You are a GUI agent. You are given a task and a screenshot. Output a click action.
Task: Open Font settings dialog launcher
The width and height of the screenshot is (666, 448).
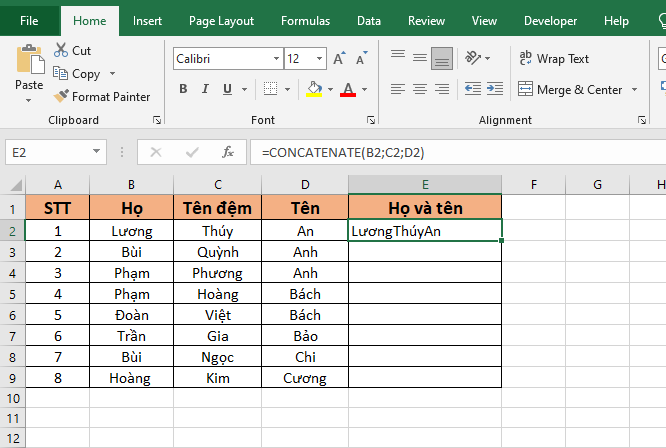(x=371, y=120)
